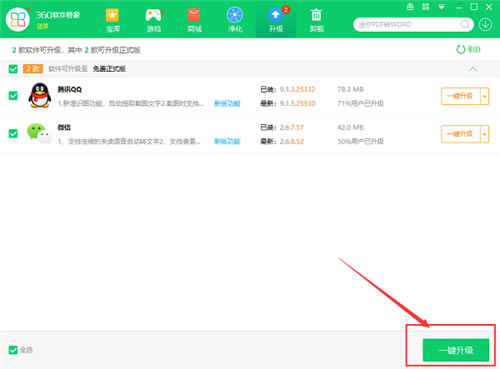
Task: Click the 360 software manager logo
Action: point(18,19)
